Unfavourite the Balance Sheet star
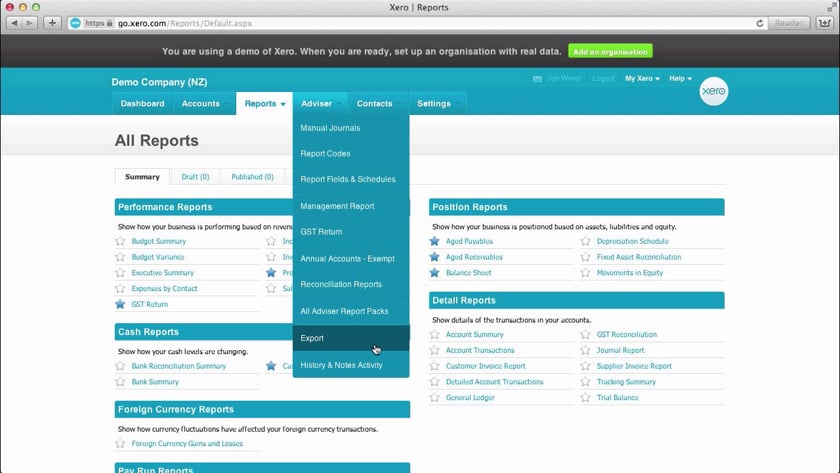This screenshot has height=473, width=840. [x=434, y=273]
